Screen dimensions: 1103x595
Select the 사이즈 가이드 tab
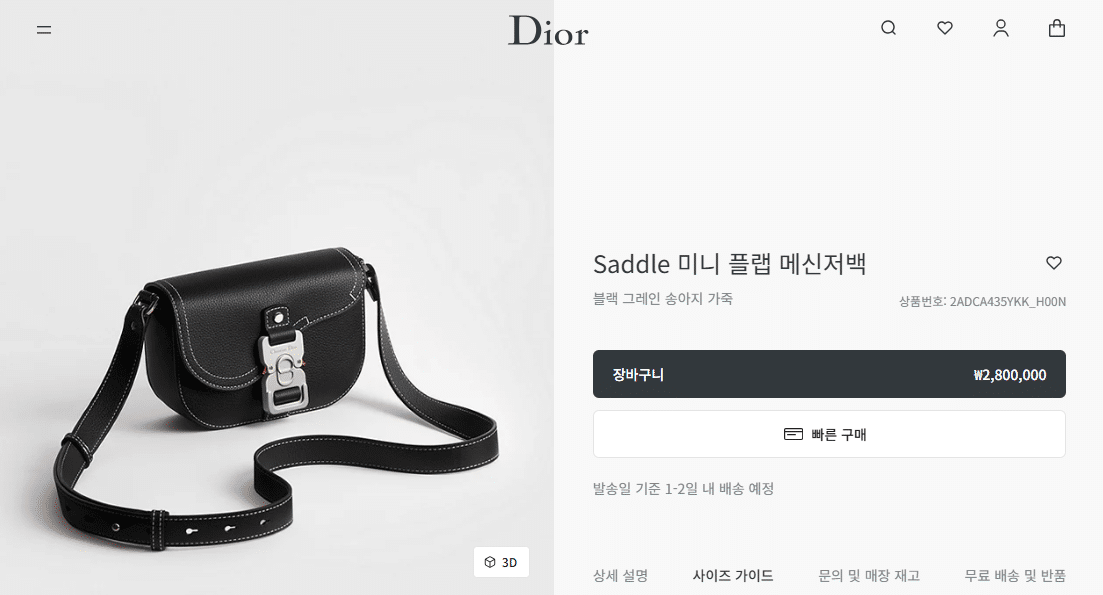tap(733, 575)
